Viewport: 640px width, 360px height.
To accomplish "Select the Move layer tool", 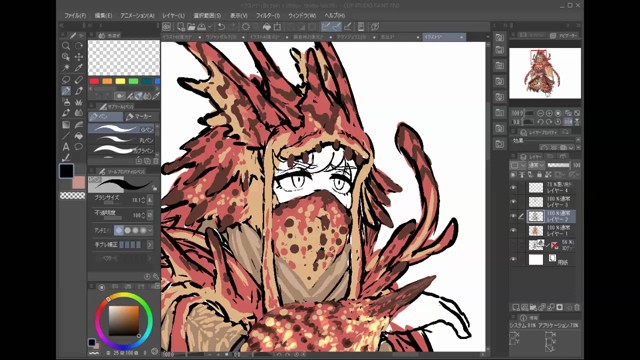I will click(x=79, y=57).
